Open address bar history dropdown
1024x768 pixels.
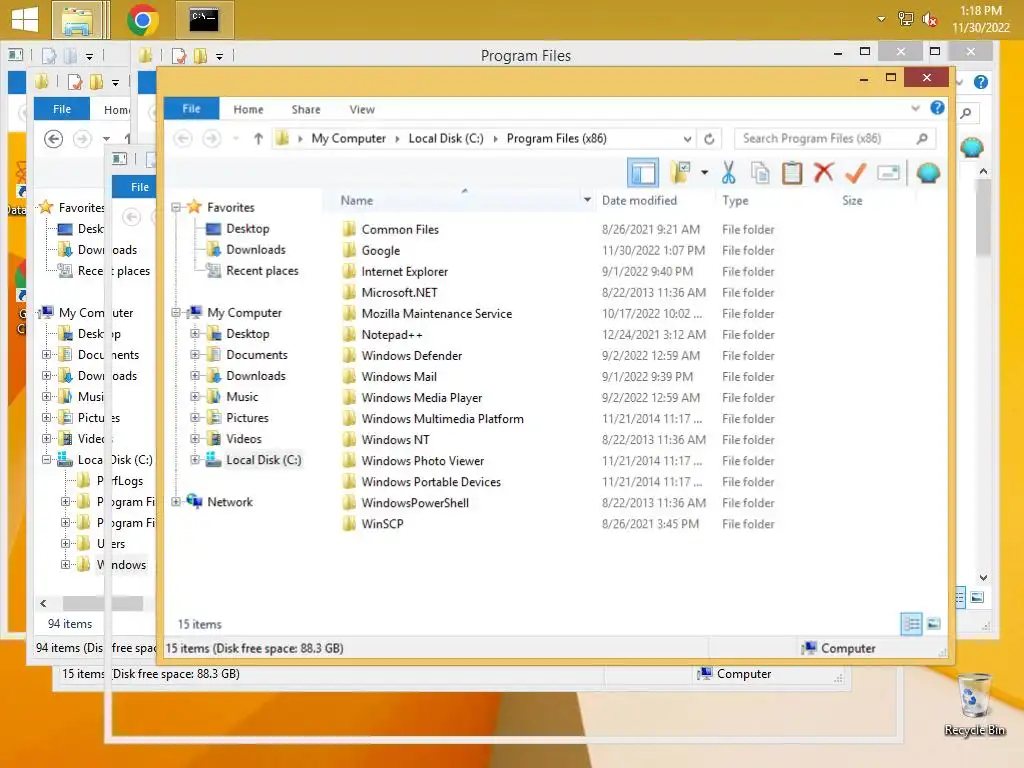[687, 139]
